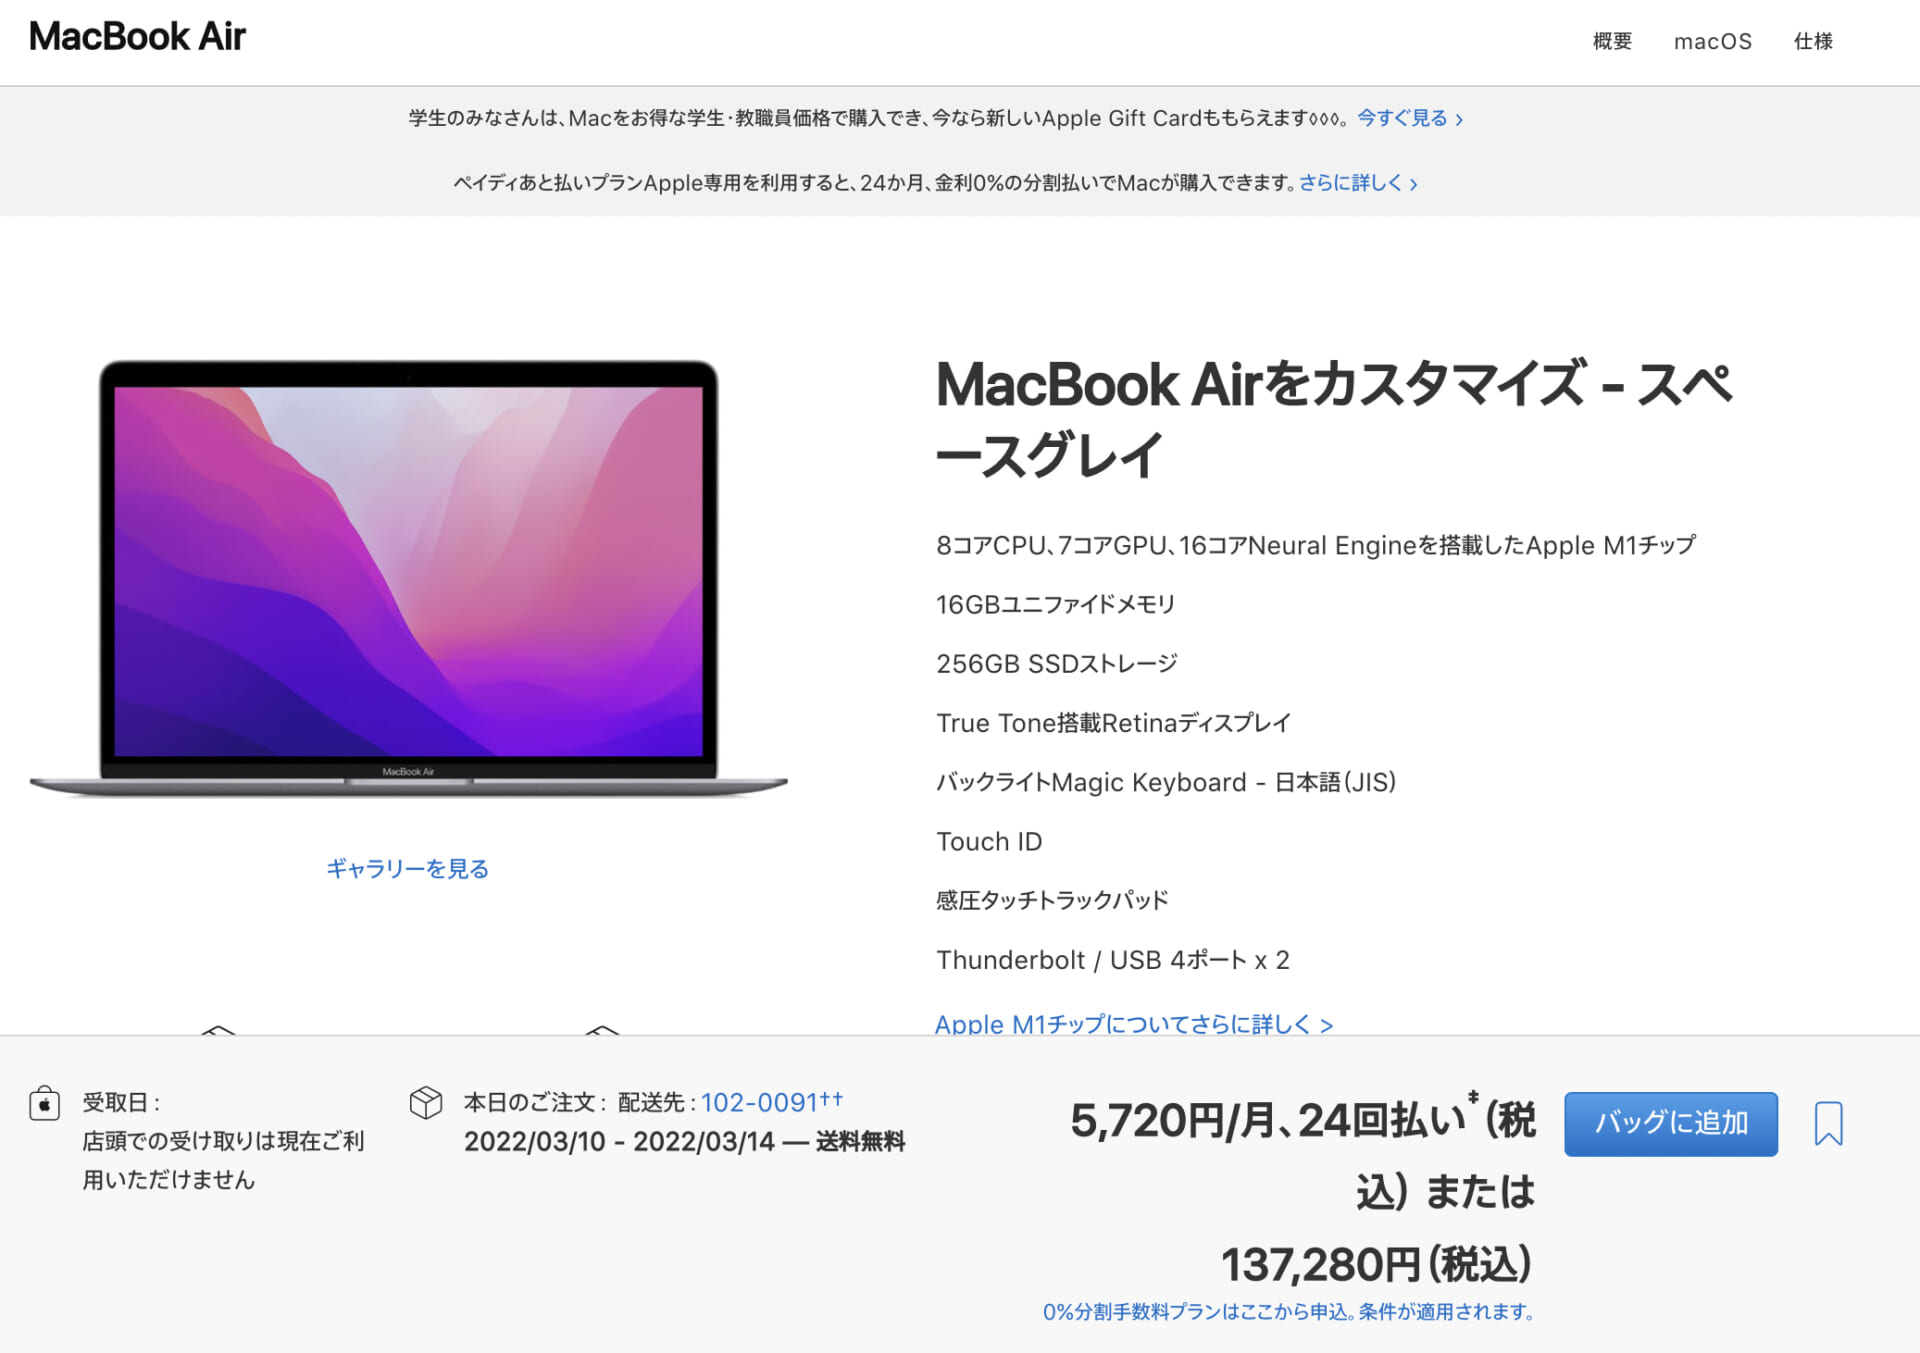Click the 今すぐ見る student offer link
This screenshot has height=1353, width=1920.
coord(1403,118)
